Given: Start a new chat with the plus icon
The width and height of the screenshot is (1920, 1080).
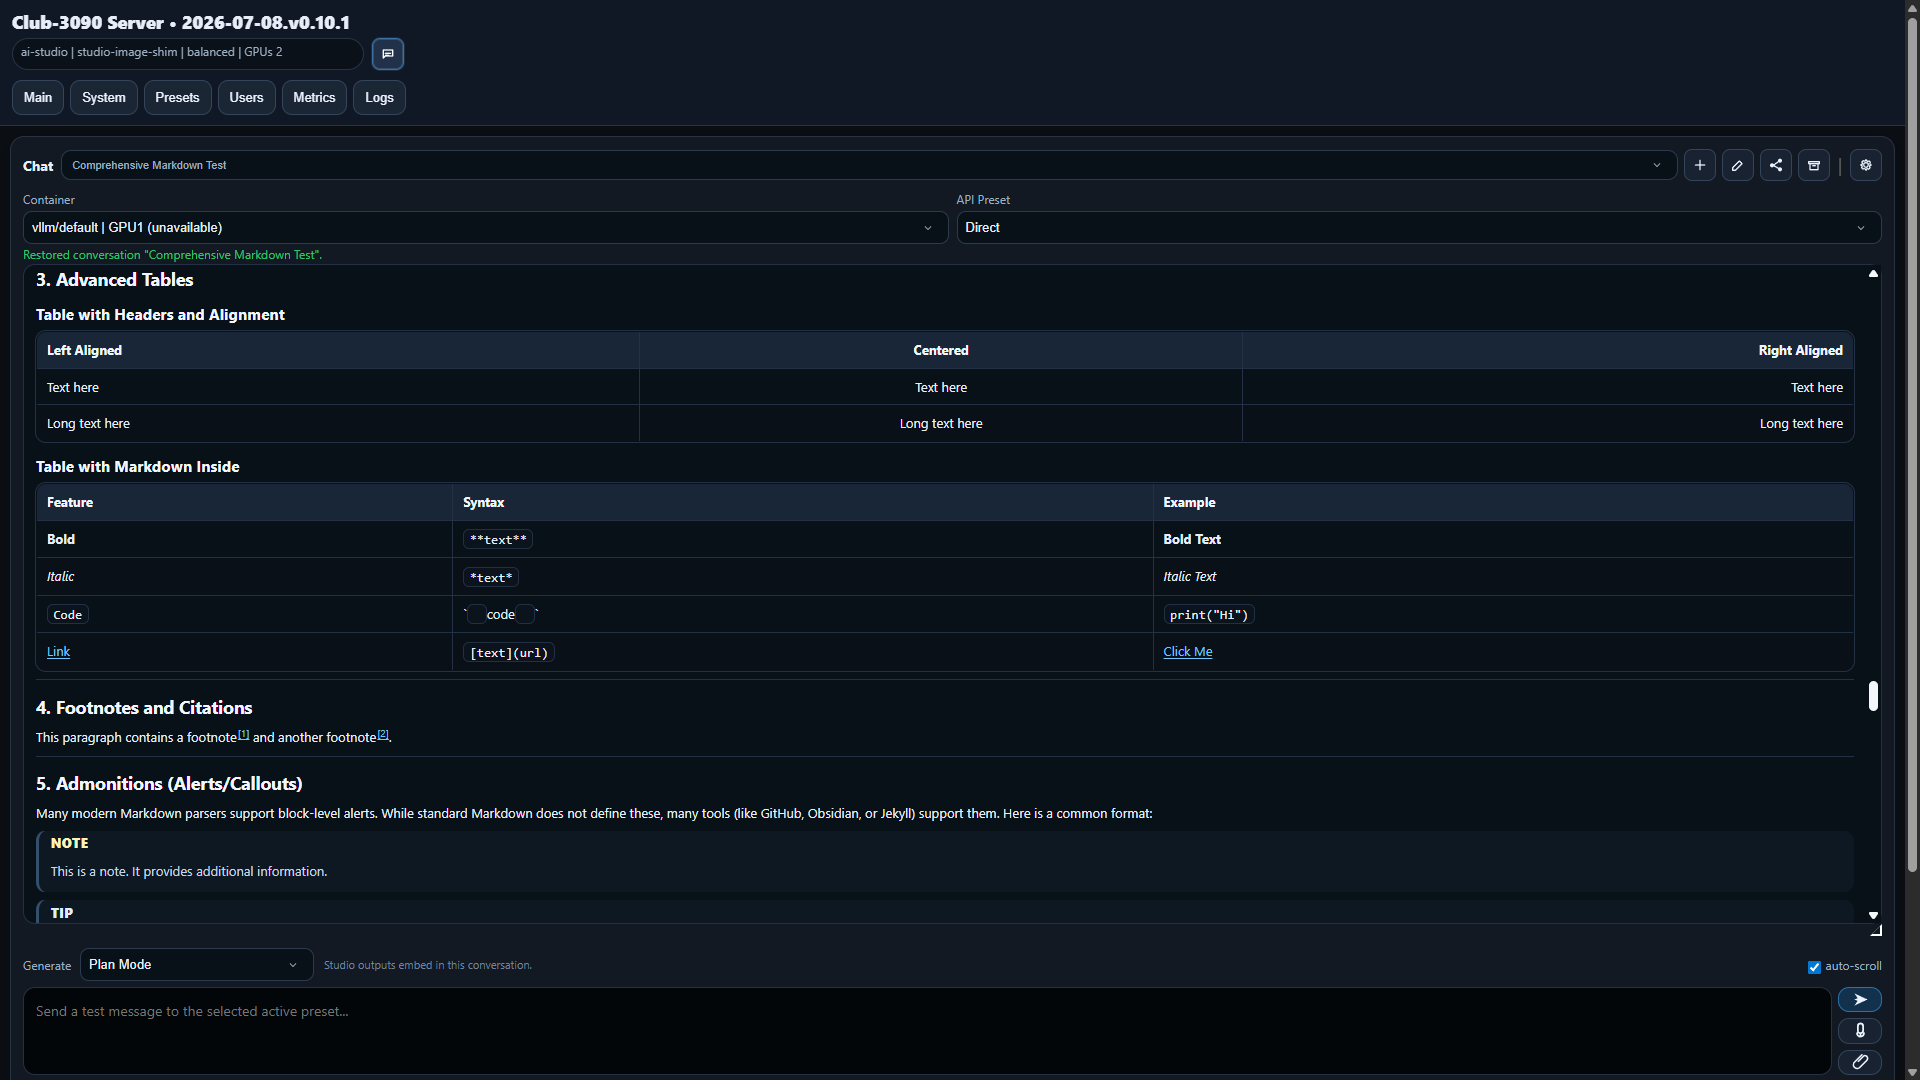Looking at the screenshot, I should click(x=1699, y=165).
